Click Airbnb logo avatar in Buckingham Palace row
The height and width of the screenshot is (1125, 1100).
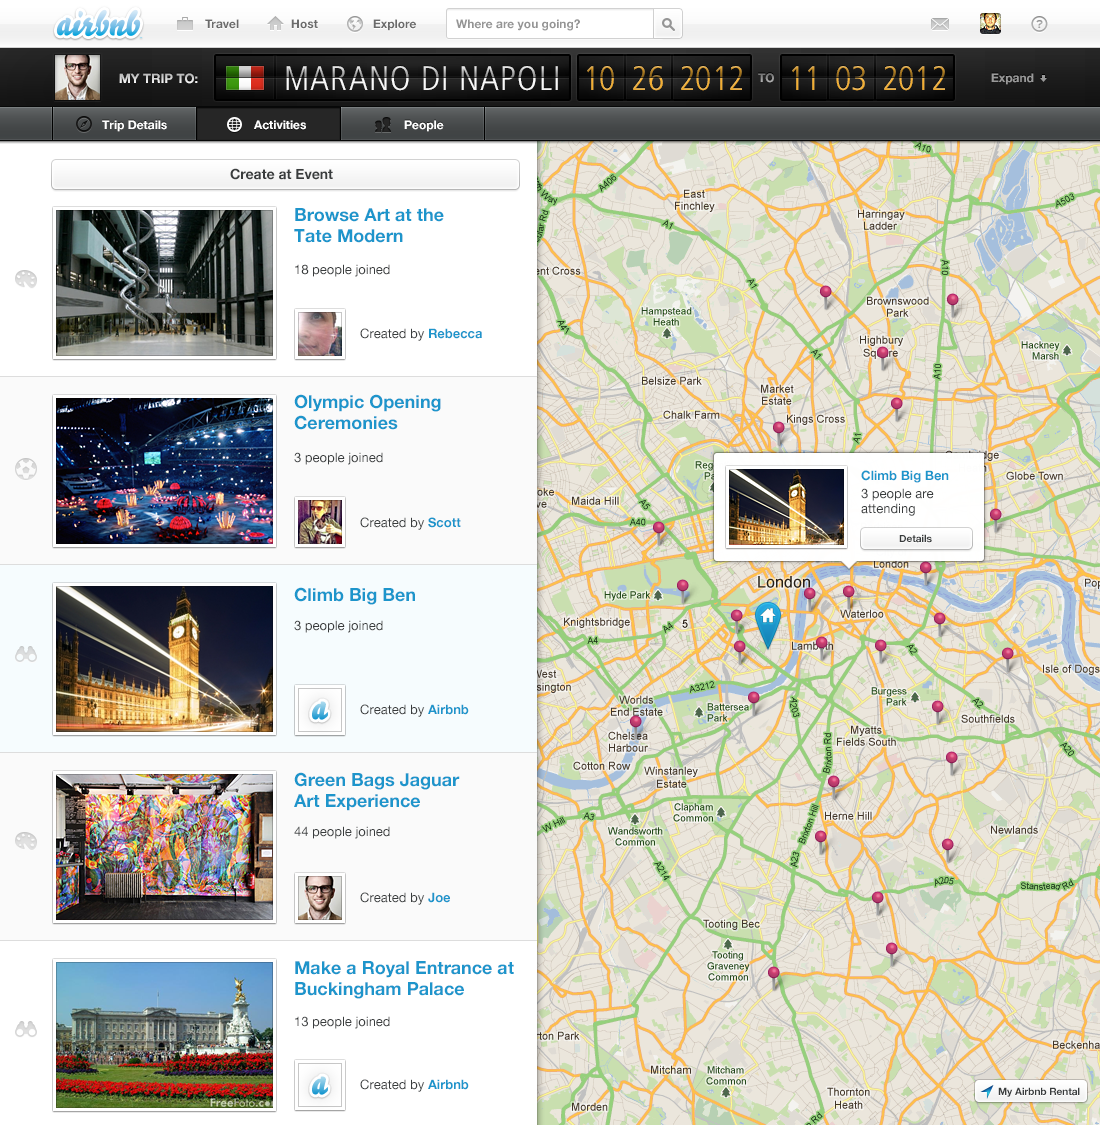point(320,1085)
